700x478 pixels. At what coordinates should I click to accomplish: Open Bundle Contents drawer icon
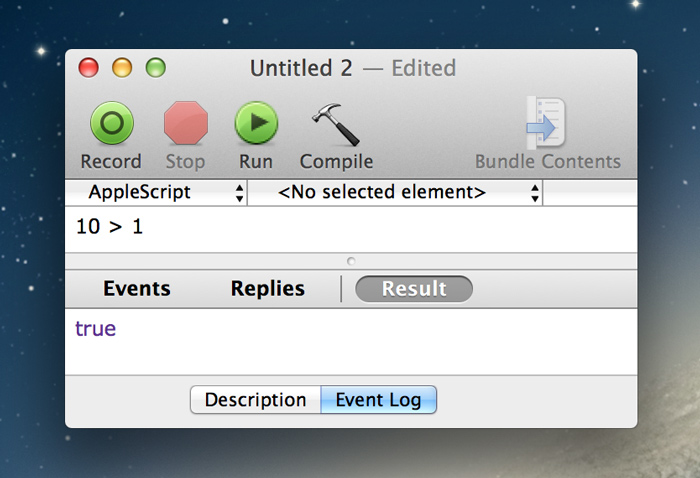pos(546,123)
